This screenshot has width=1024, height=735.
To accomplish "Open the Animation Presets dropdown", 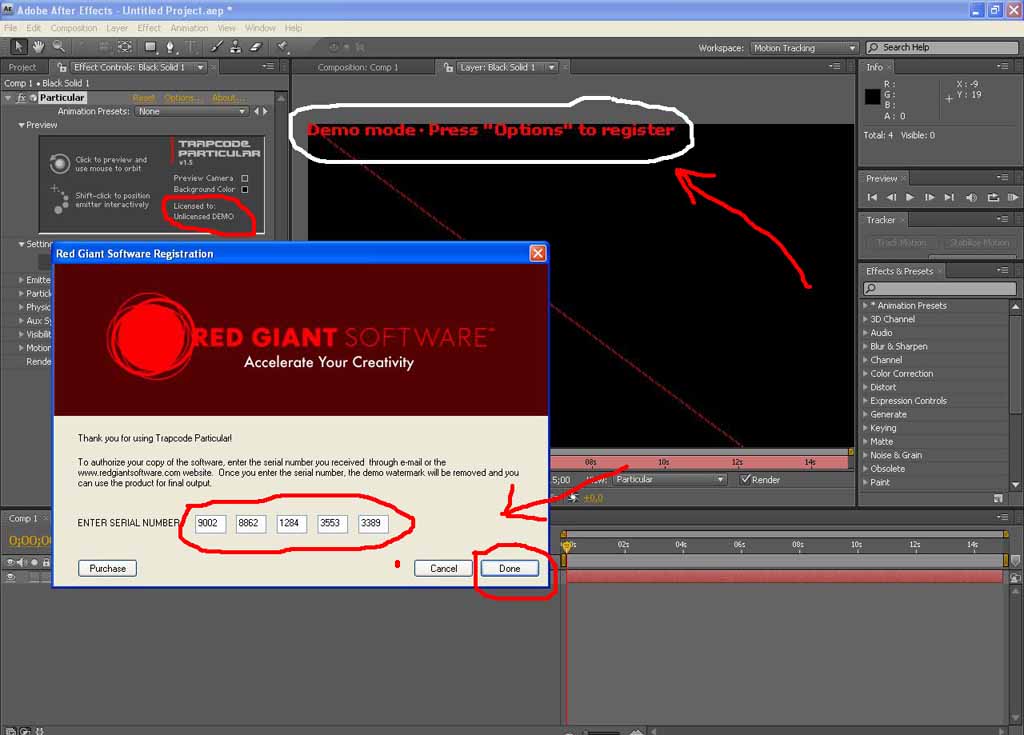I will coord(192,112).
